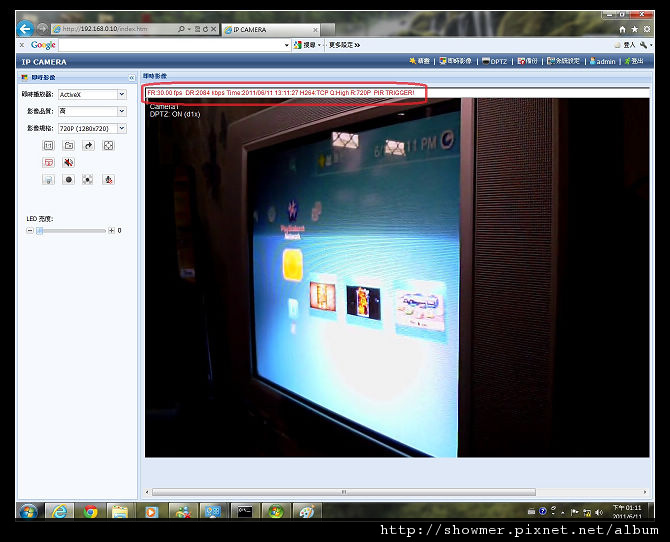The image size is (670, 542).
Task: Click the Chrome icon in the taskbar
Action: 91,511
